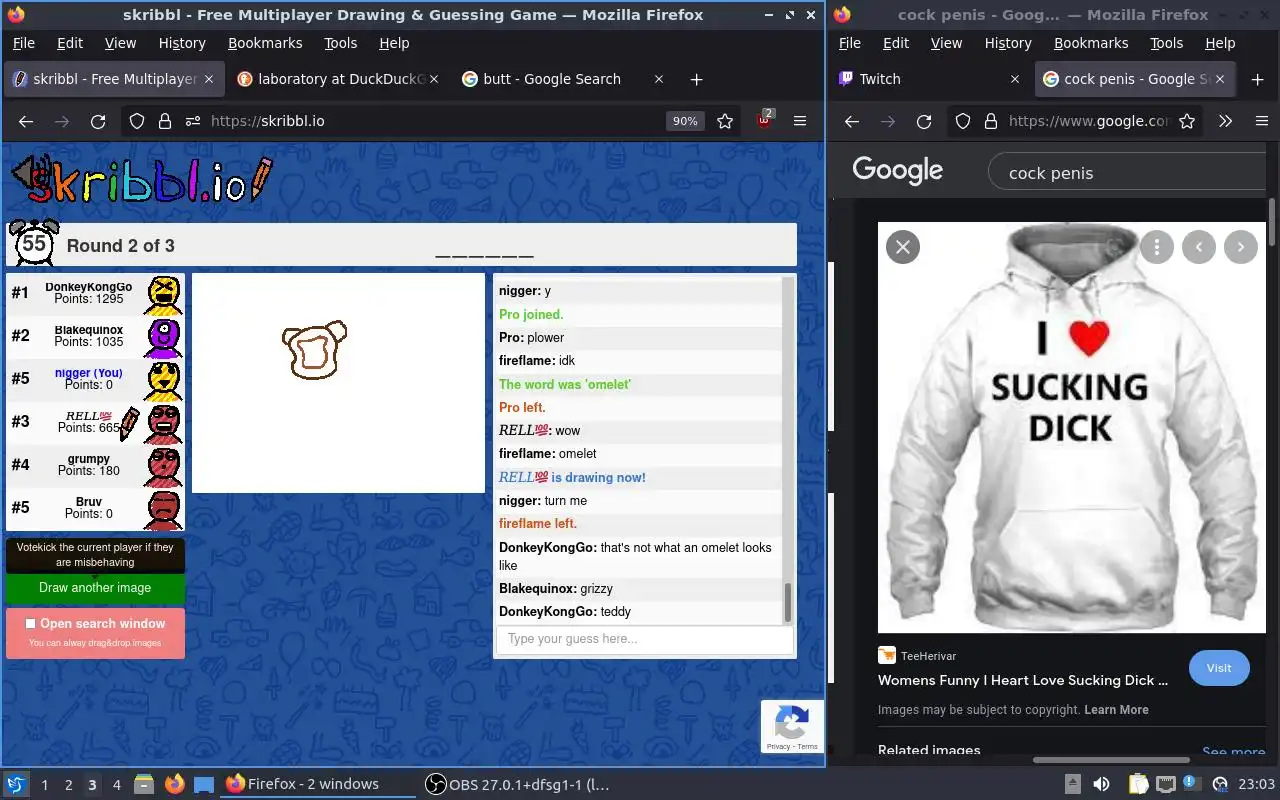Open the Tools menu in the right Firefox window
Screen dimensions: 1280x800
click(x=1166, y=43)
